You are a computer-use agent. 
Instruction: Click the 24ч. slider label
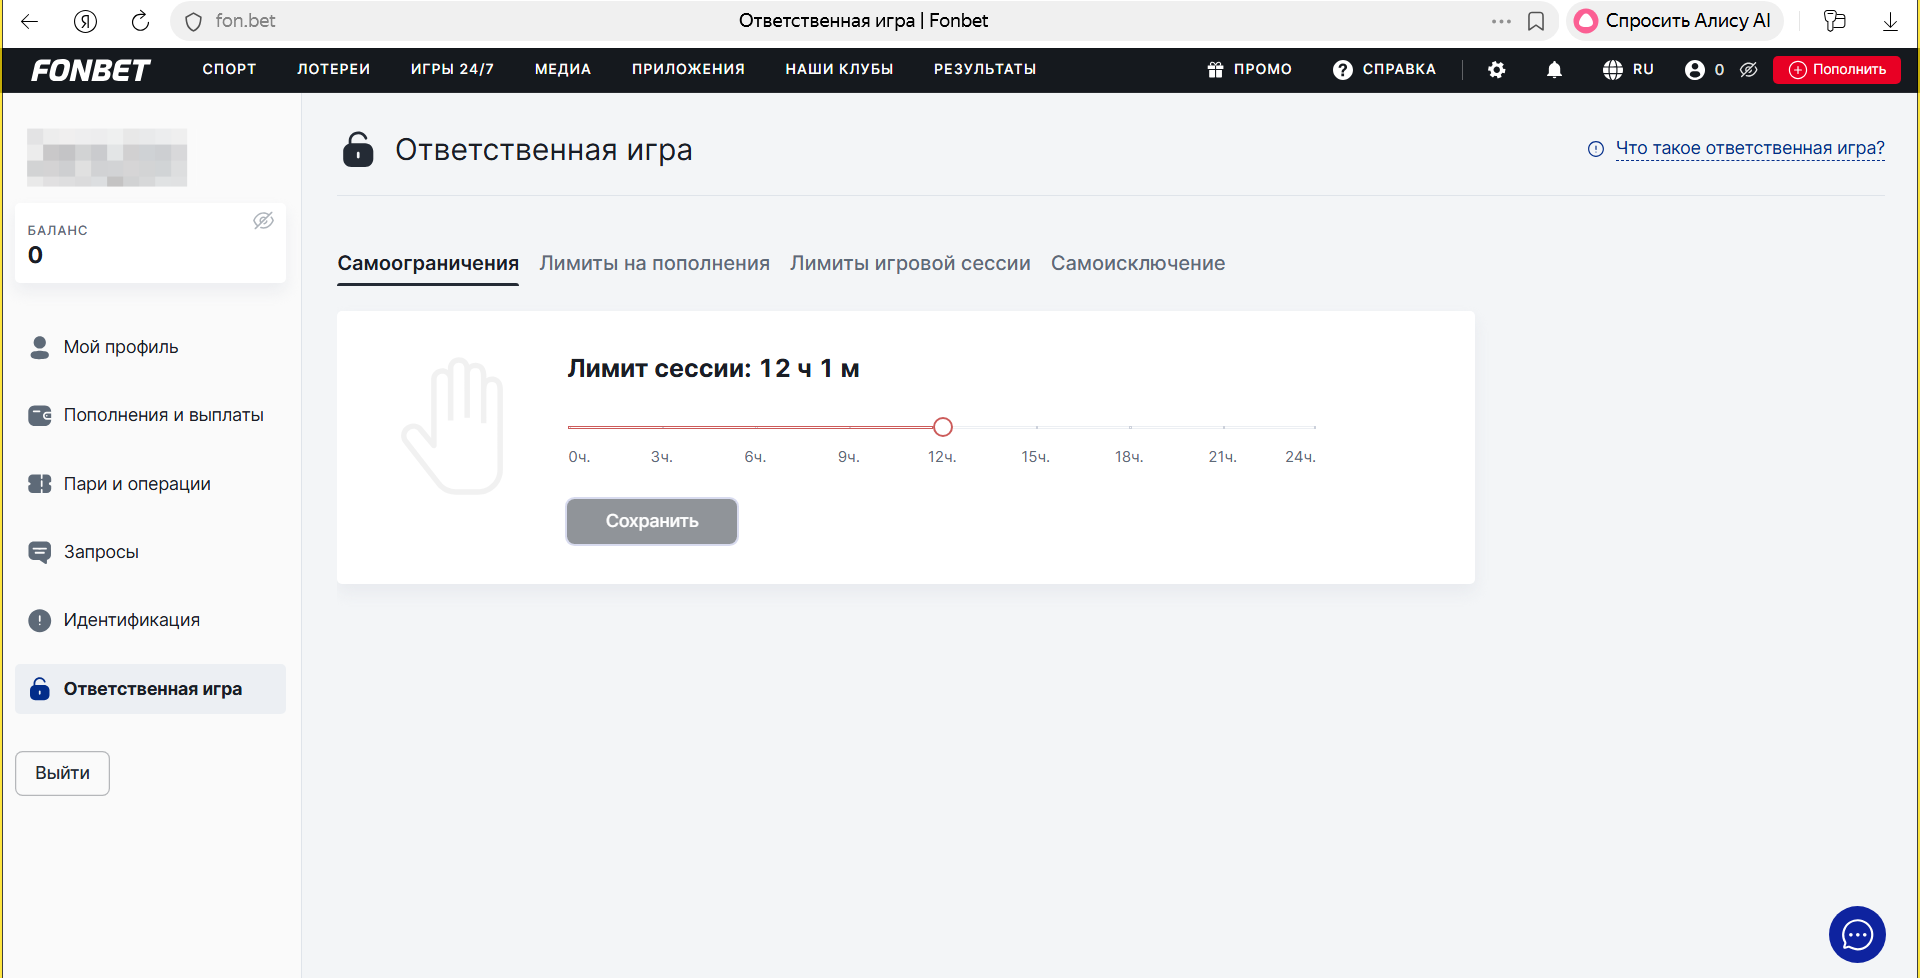1300,457
